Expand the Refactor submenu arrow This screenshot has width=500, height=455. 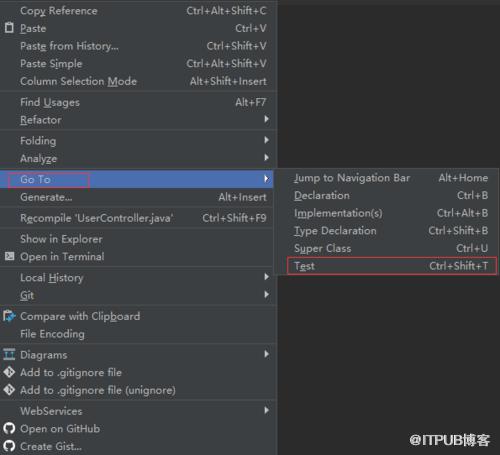pyautogui.click(x=266, y=119)
